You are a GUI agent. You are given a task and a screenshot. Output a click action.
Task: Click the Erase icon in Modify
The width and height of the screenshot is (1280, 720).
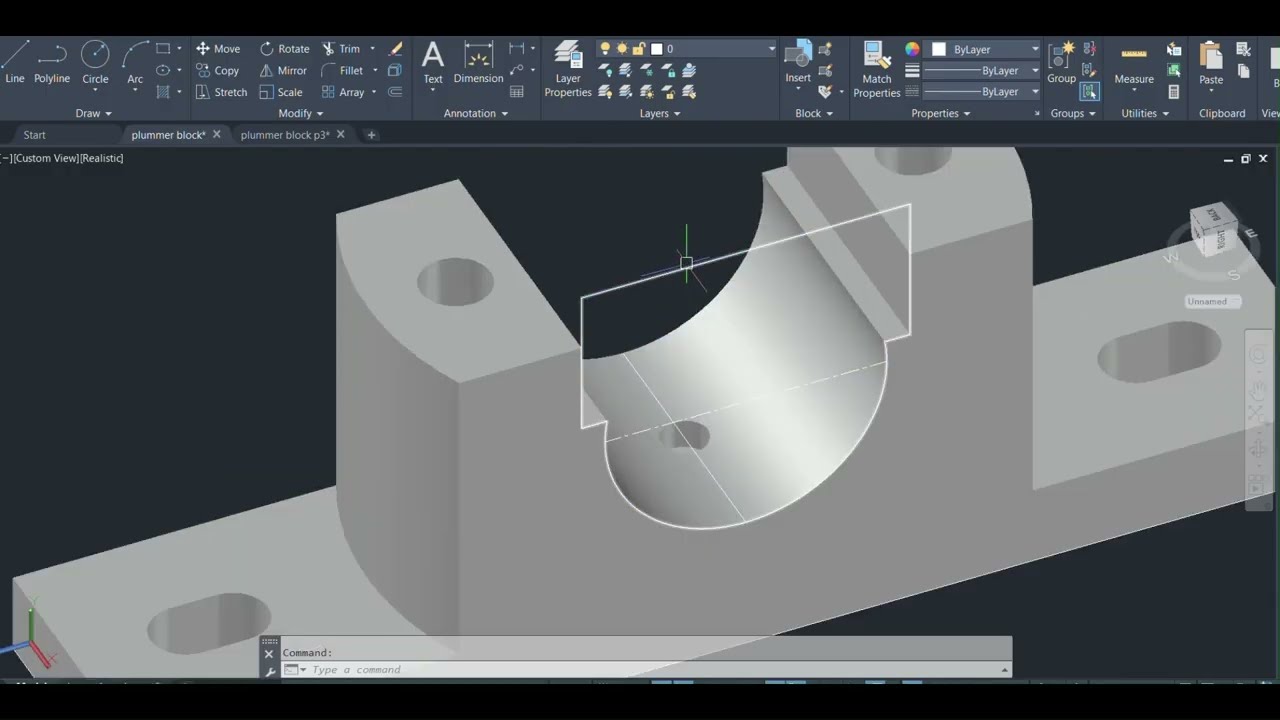tap(395, 48)
